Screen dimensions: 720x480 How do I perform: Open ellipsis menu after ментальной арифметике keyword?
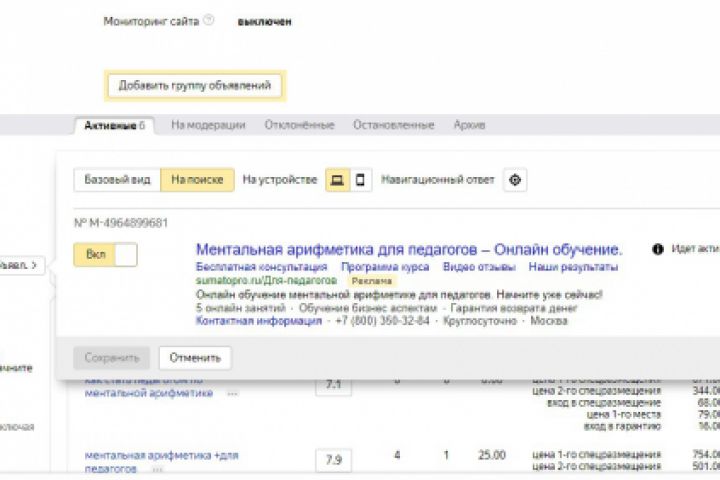click(232, 394)
